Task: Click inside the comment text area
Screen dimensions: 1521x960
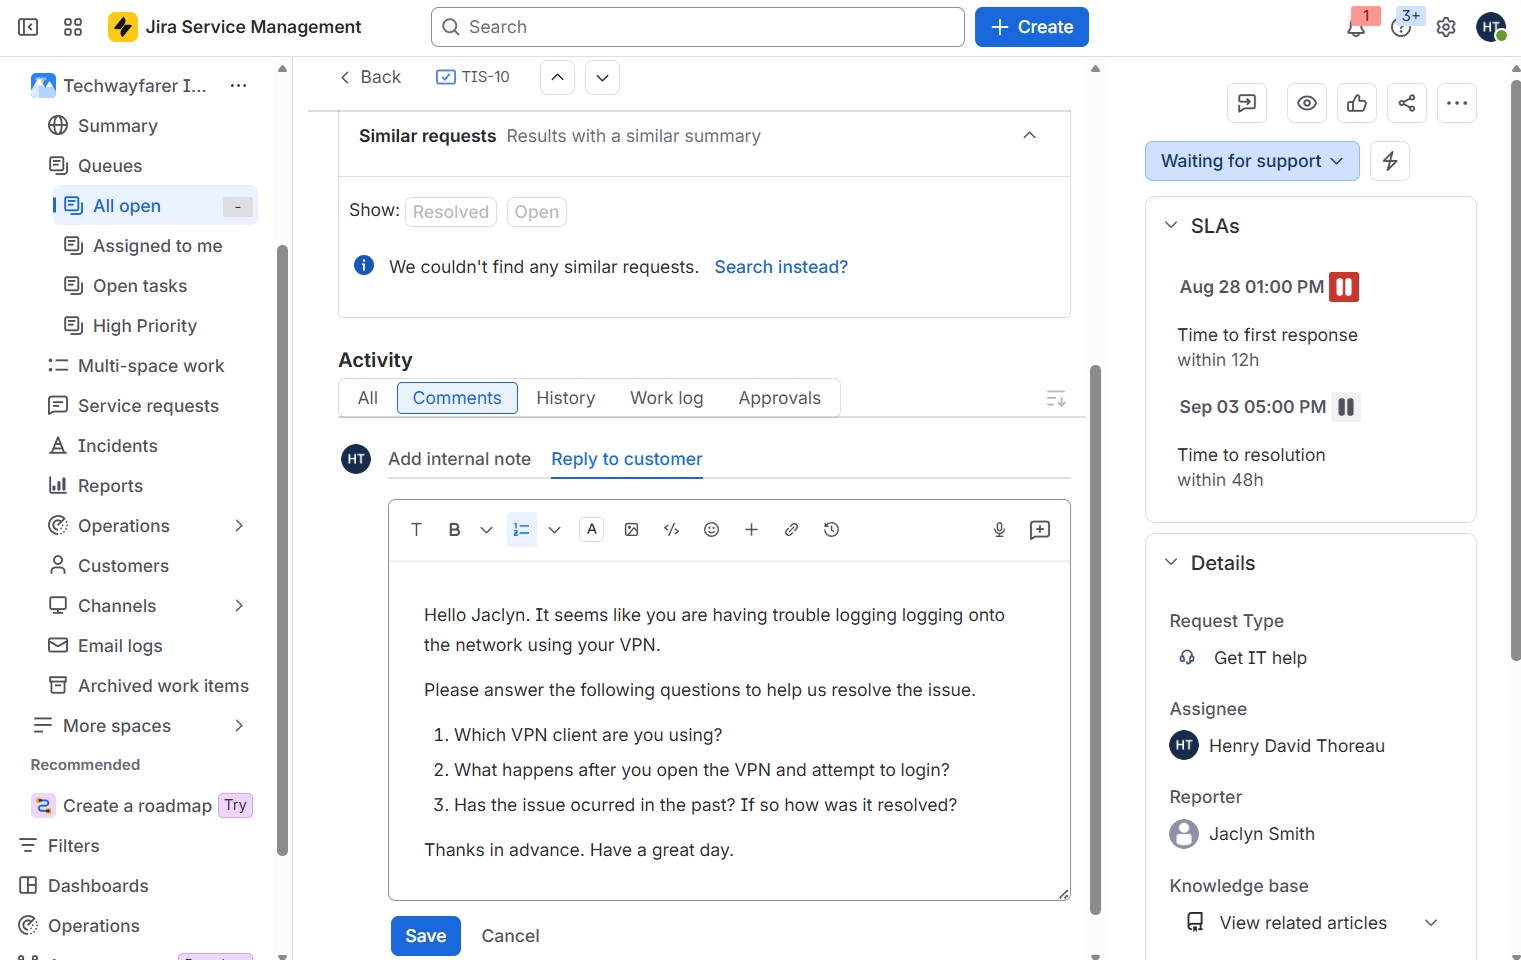Action: pyautogui.click(x=729, y=731)
